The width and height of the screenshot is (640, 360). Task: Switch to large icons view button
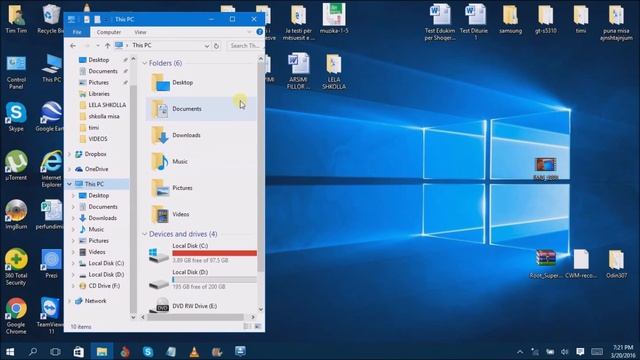coord(258,327)
